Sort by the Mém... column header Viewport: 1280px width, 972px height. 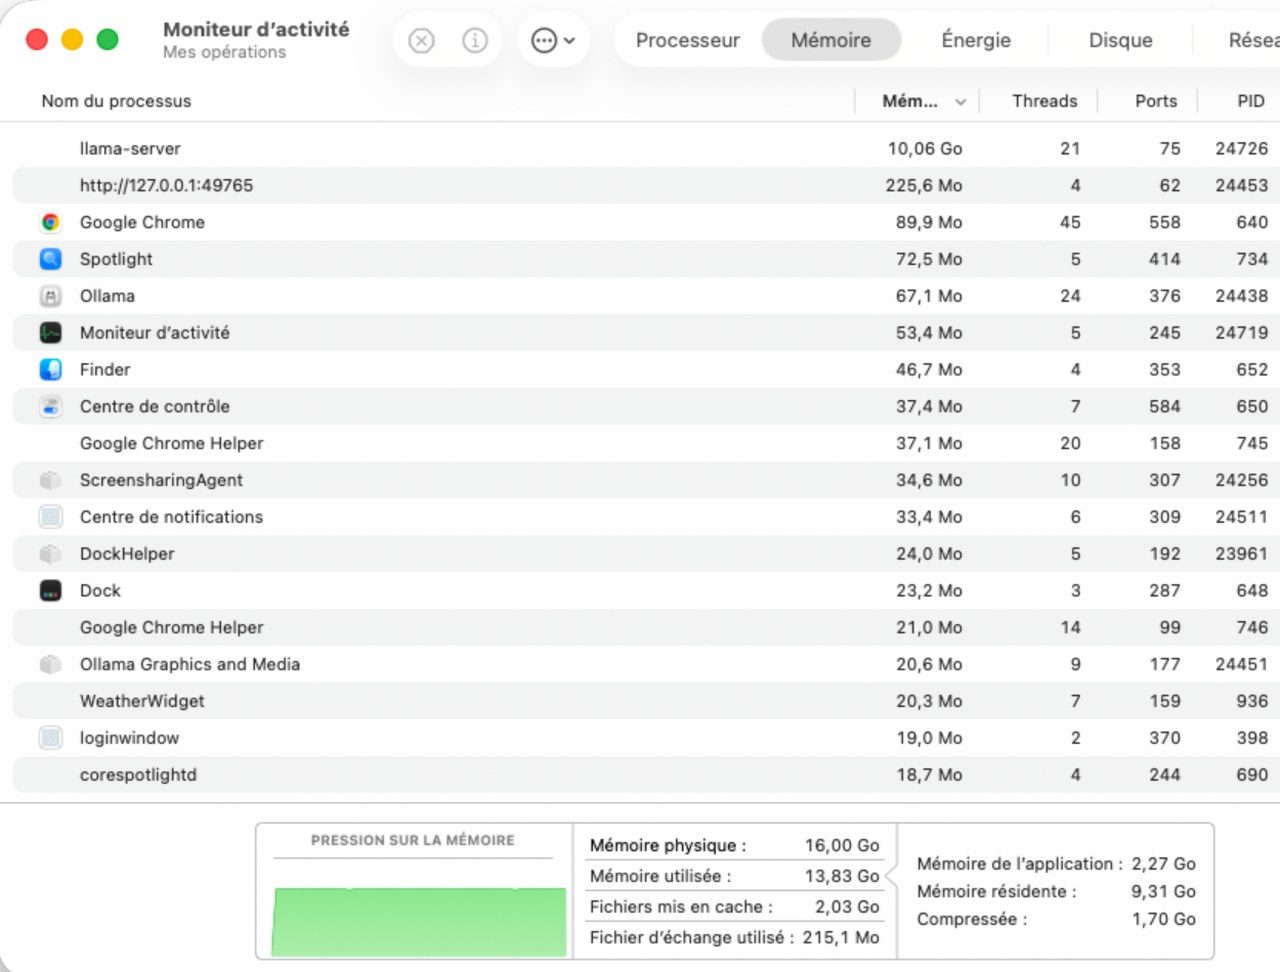(917, 101)
